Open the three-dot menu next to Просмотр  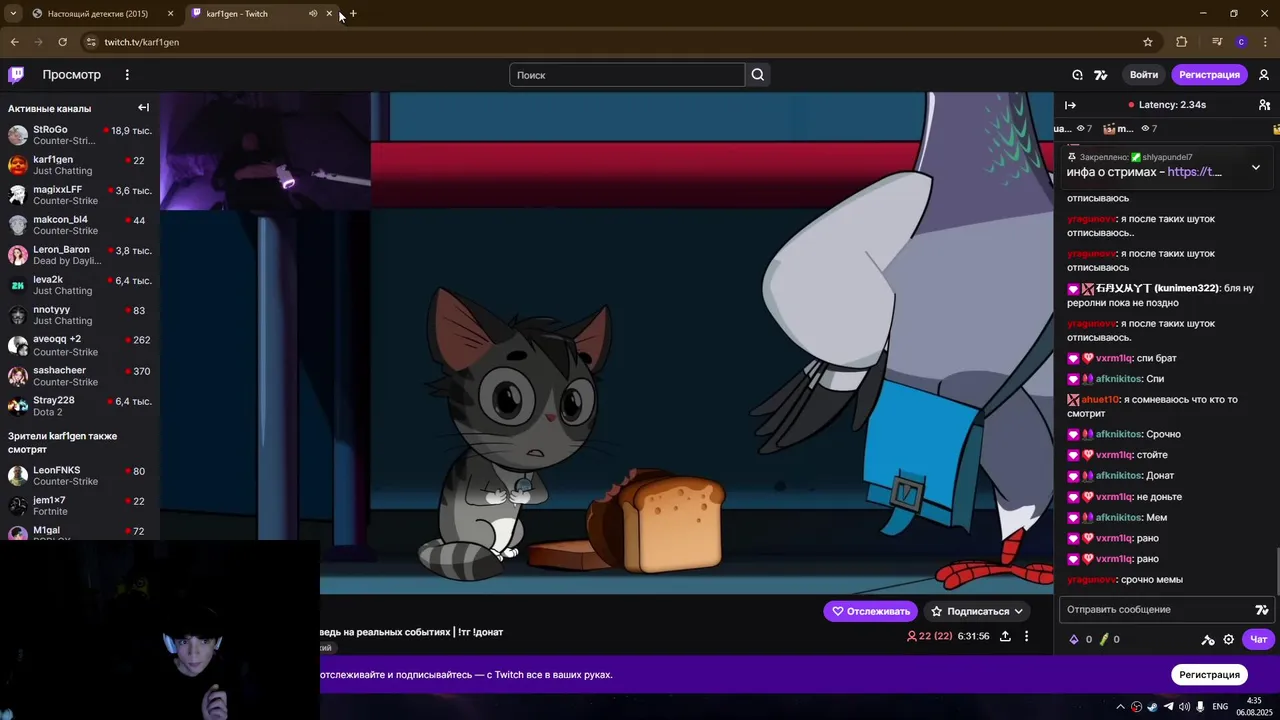[x=127, y=75]
